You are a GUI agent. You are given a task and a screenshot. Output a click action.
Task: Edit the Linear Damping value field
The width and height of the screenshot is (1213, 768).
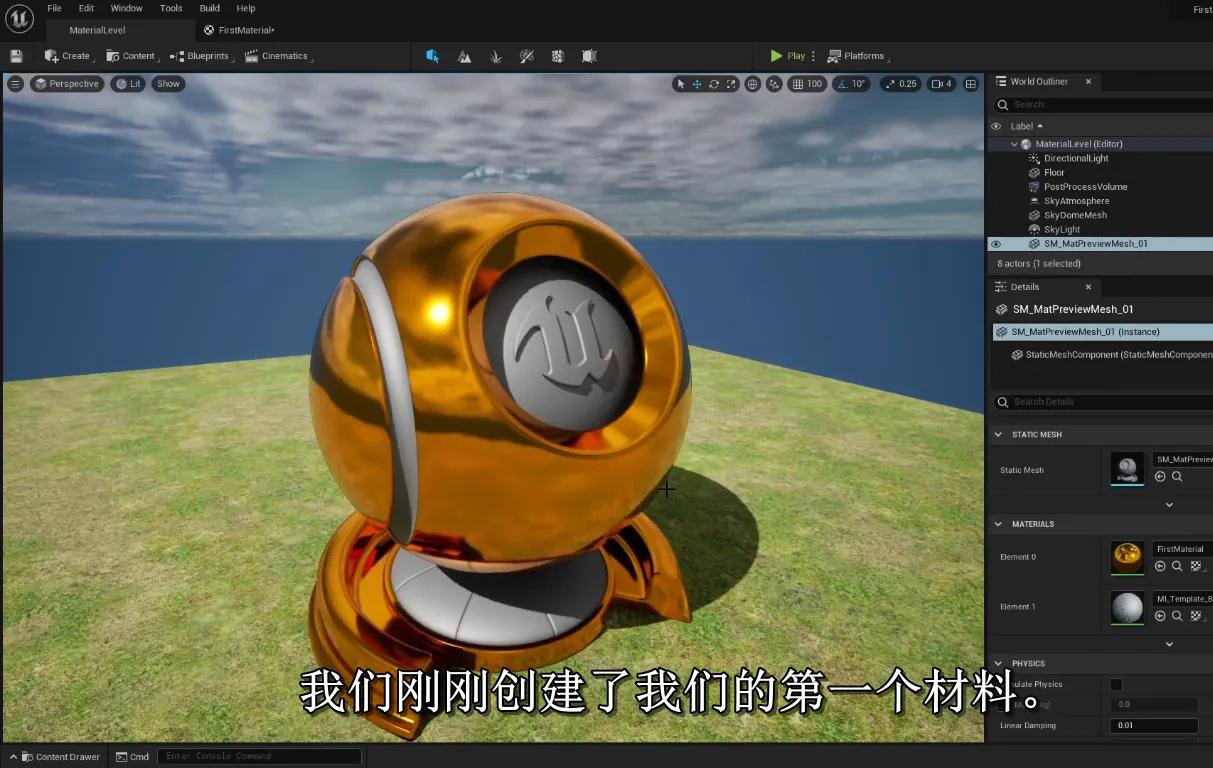(x=1154, y=725)
